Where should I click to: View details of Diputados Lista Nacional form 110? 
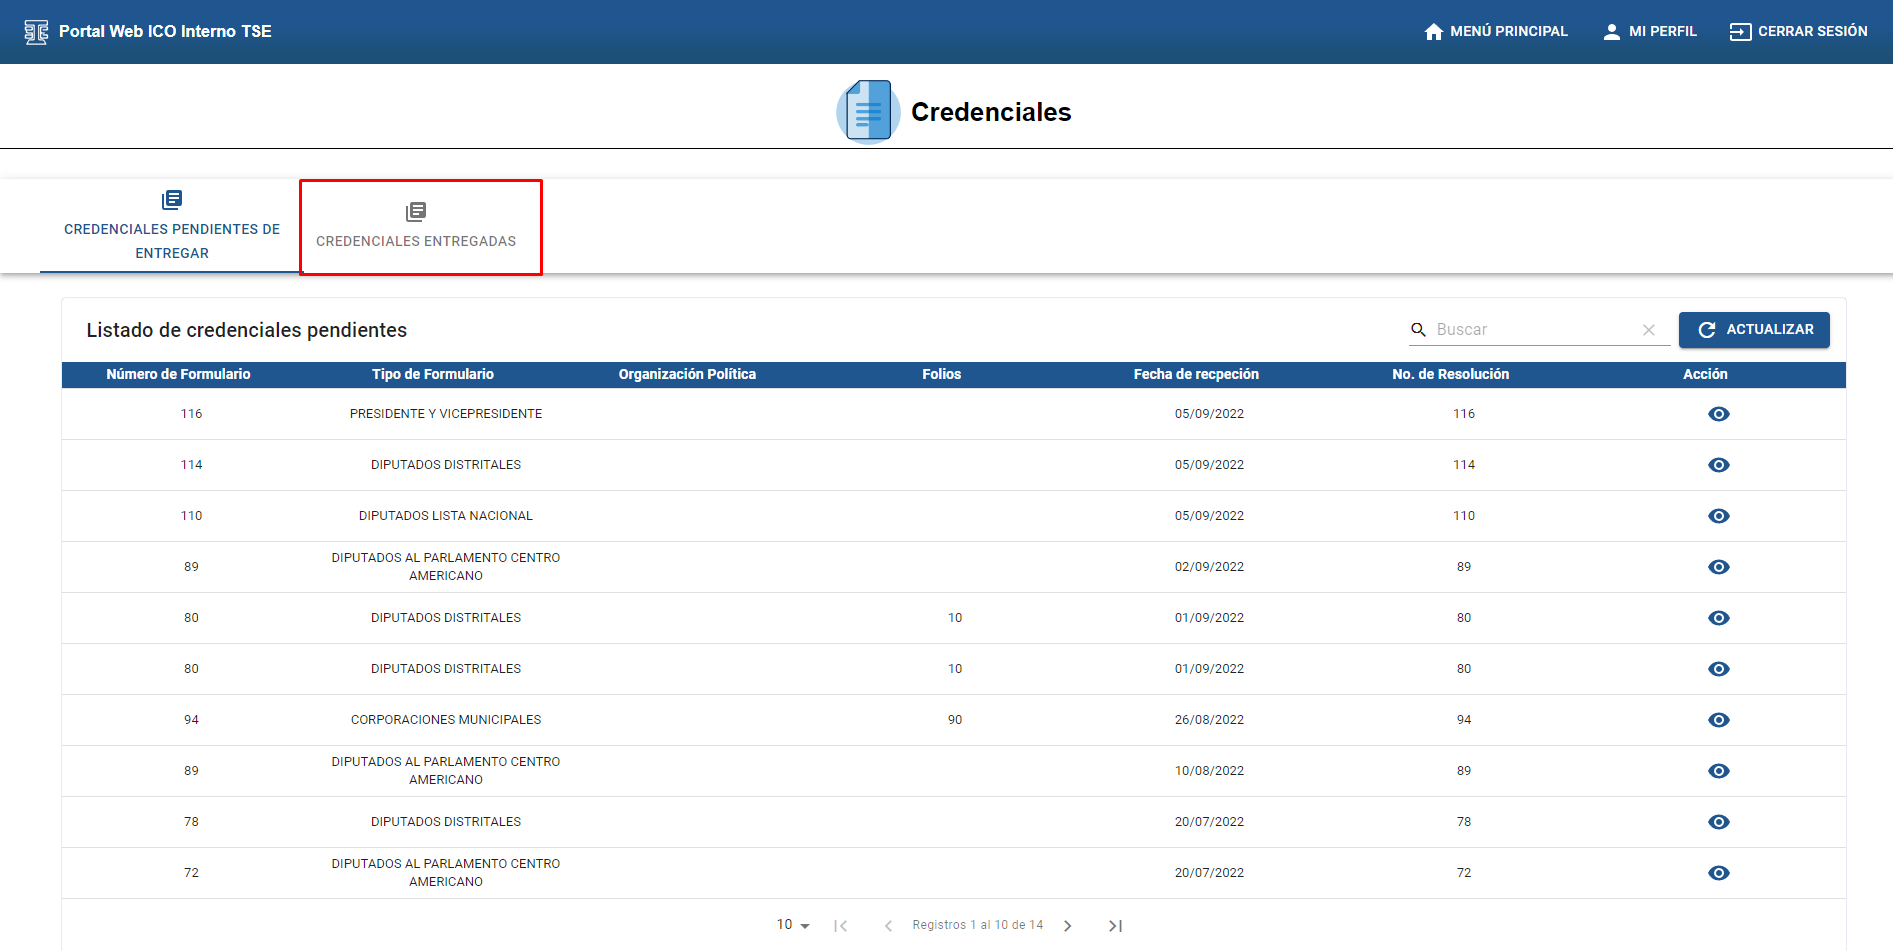1718,516
